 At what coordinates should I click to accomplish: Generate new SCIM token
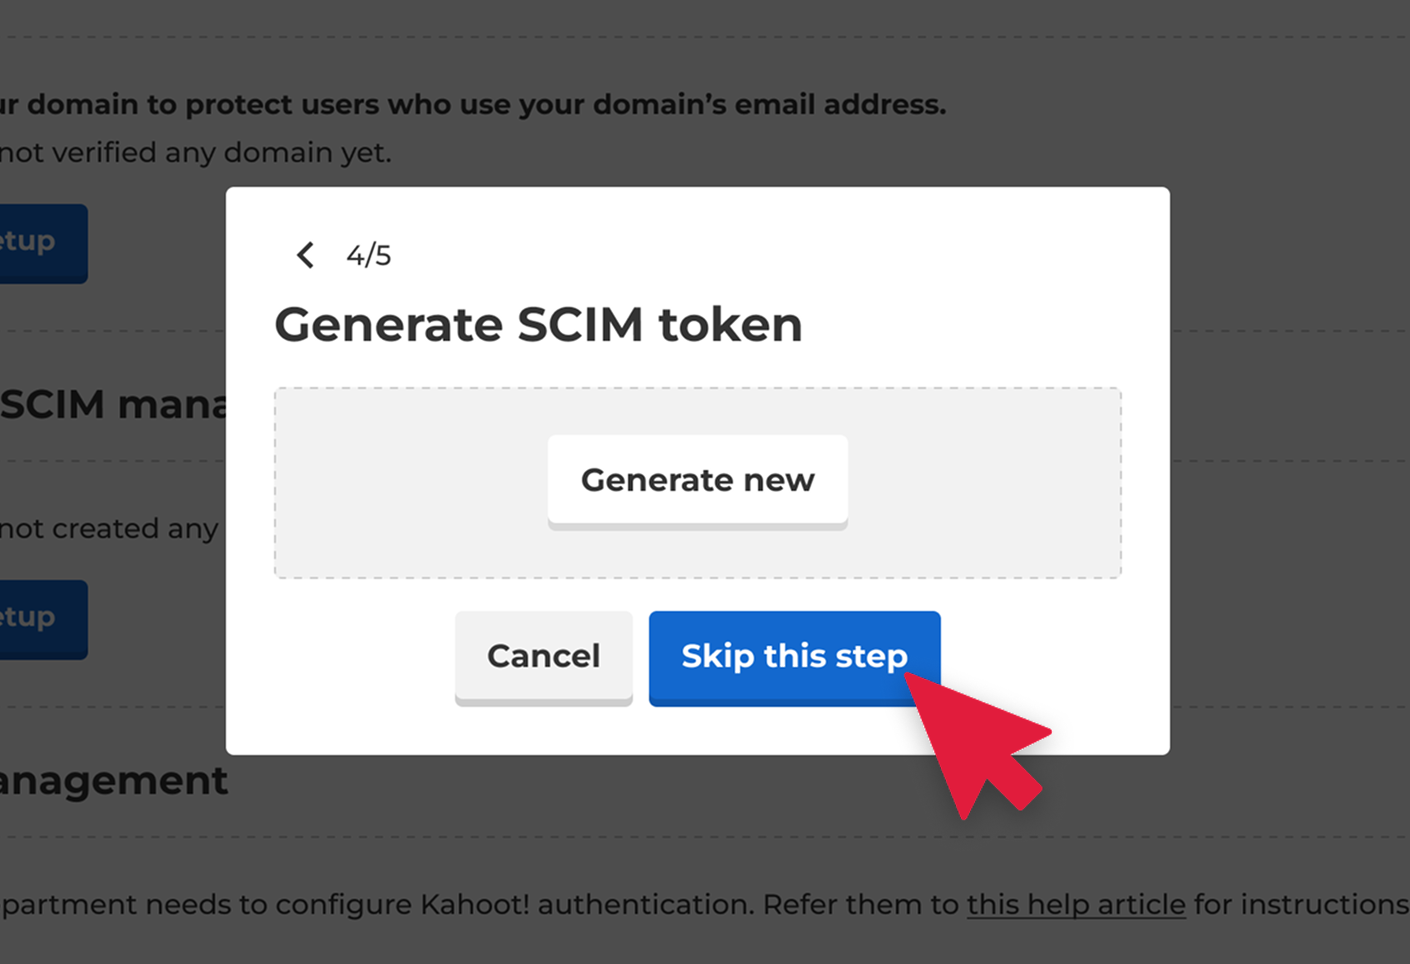click(x=697, y=480)
